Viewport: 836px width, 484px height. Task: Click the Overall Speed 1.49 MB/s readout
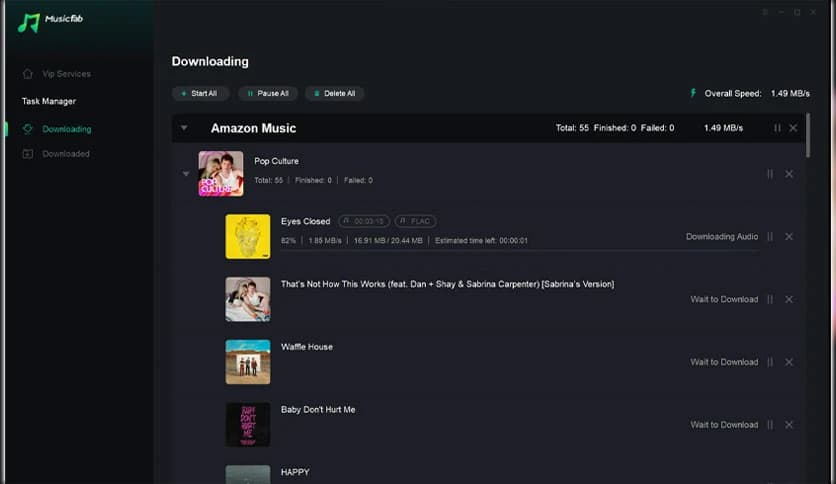[x=757, y=93]
